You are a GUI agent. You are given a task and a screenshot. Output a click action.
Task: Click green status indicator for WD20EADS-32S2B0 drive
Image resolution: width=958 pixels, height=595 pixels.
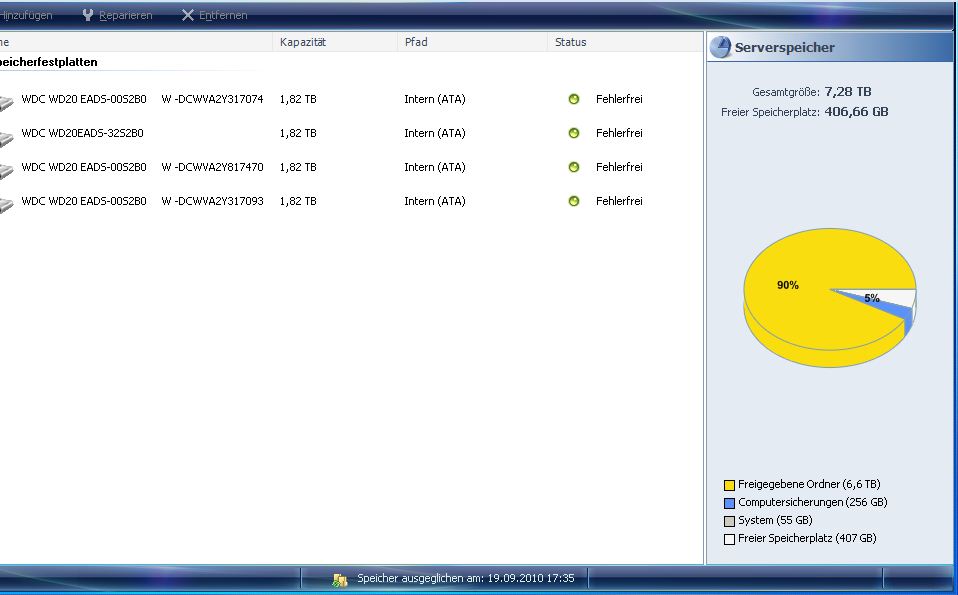pos(574,133)
